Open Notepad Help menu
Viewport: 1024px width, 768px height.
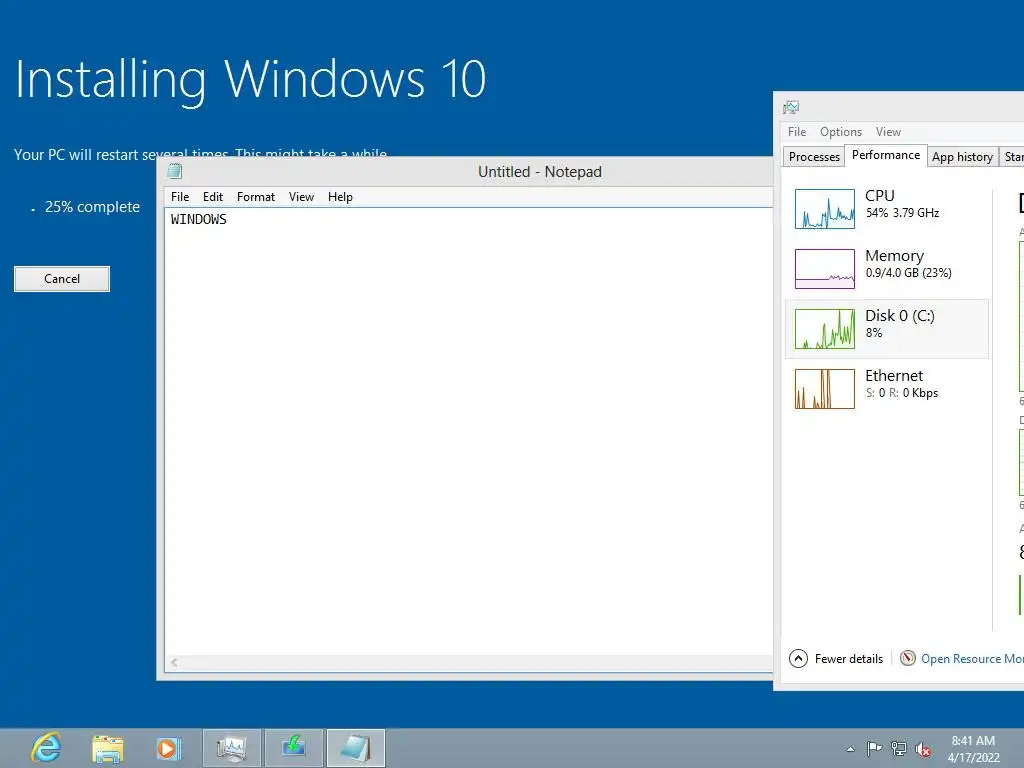340,197
